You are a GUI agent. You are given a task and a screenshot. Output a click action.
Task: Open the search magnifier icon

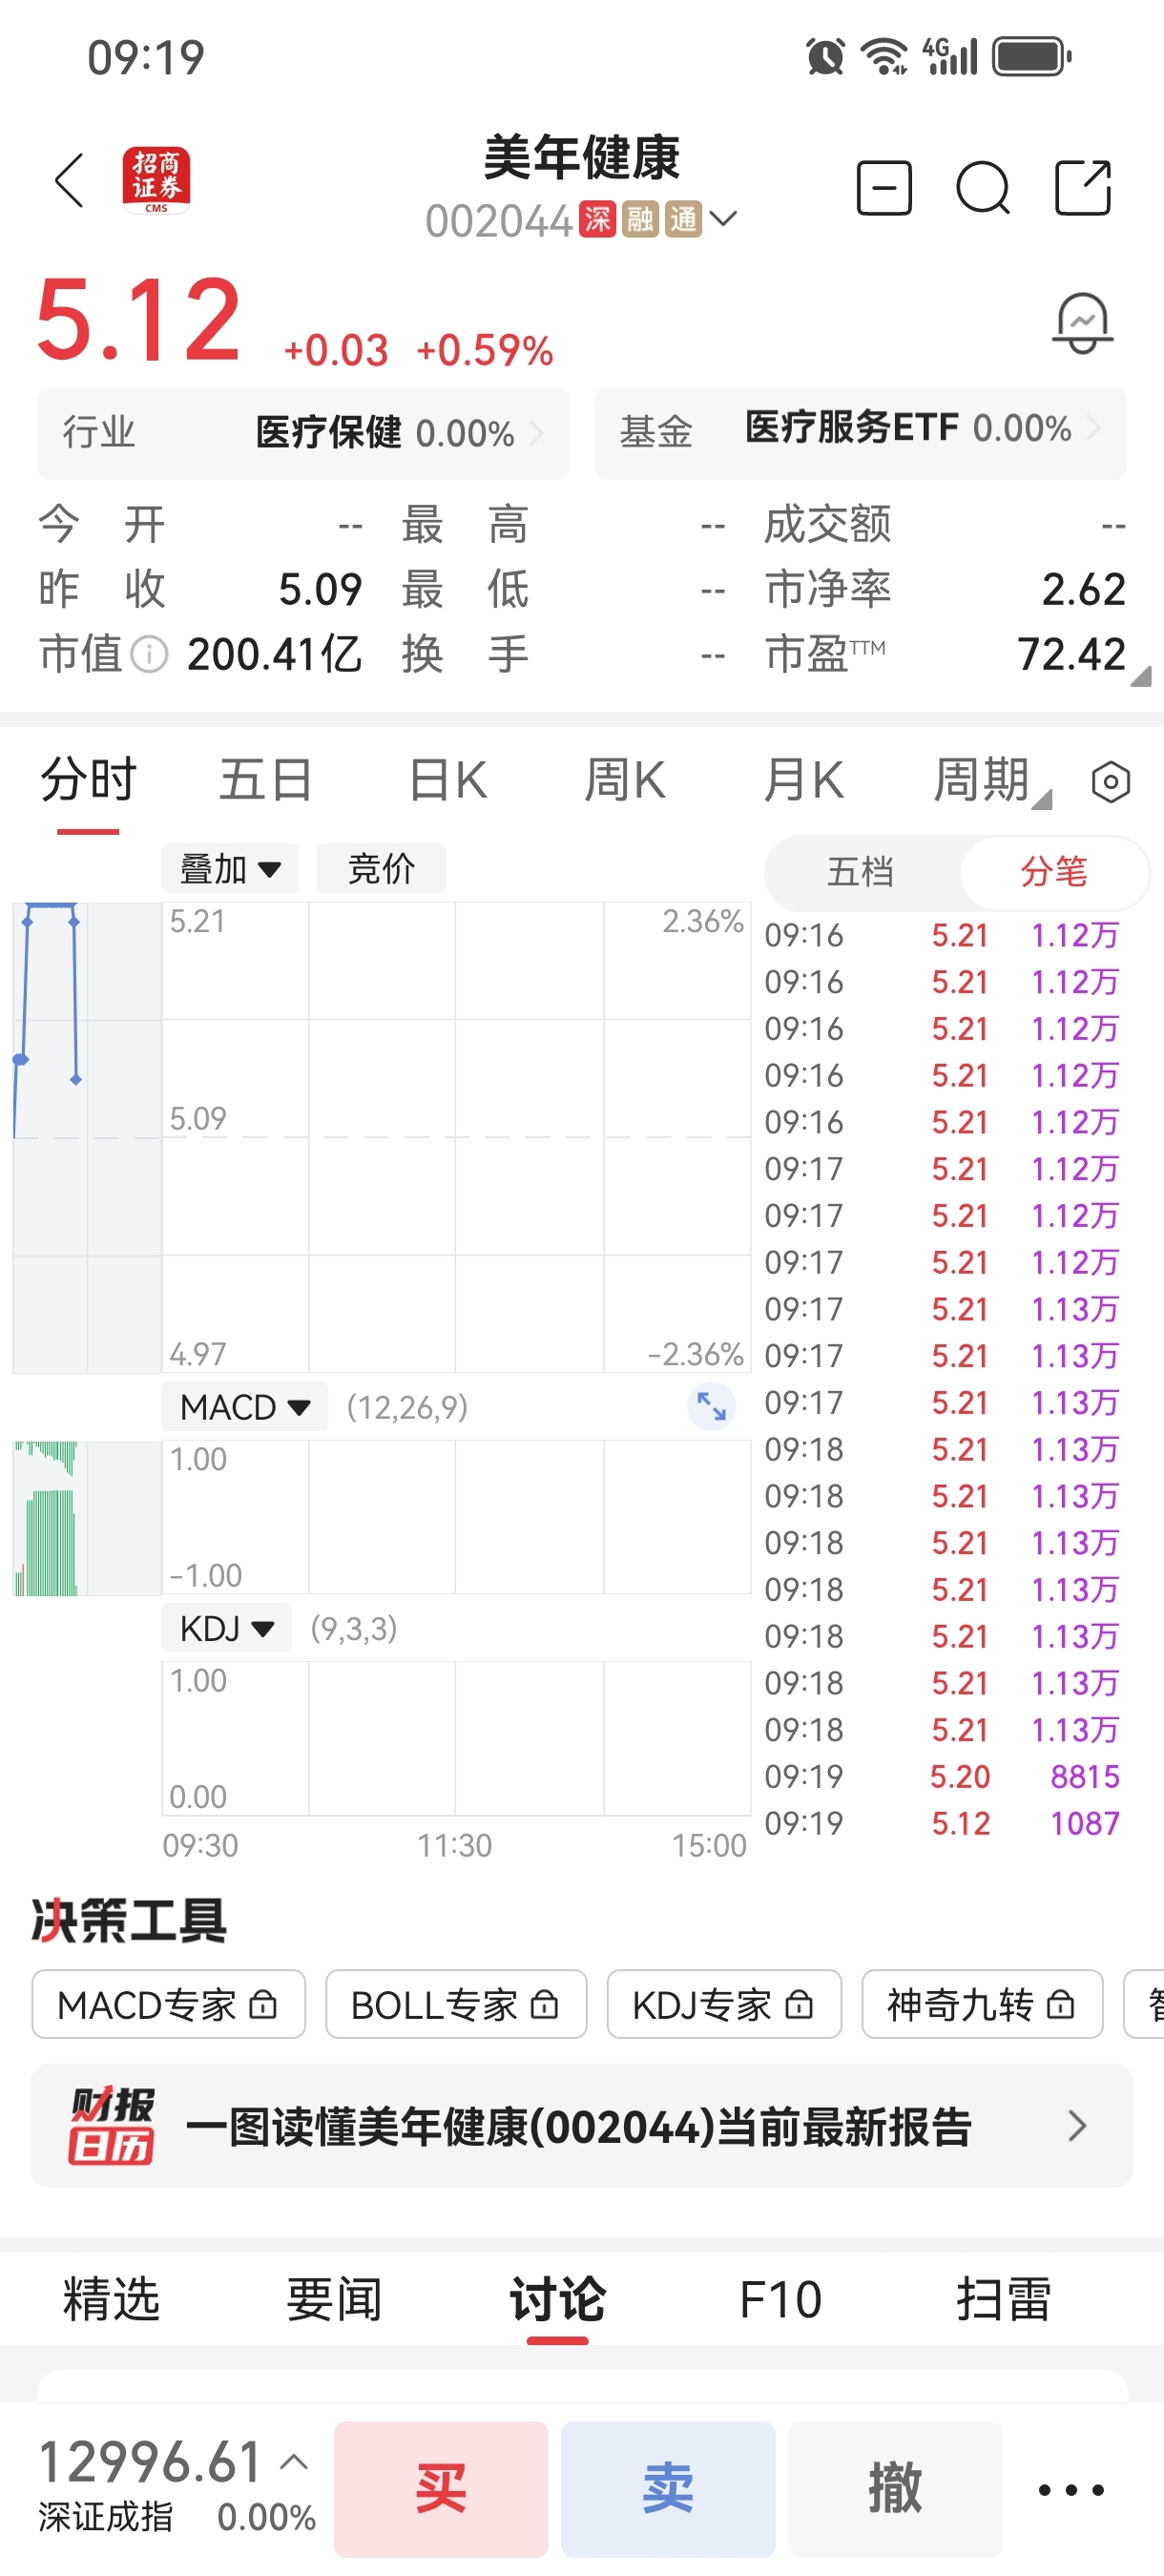[x=983, y=187]
